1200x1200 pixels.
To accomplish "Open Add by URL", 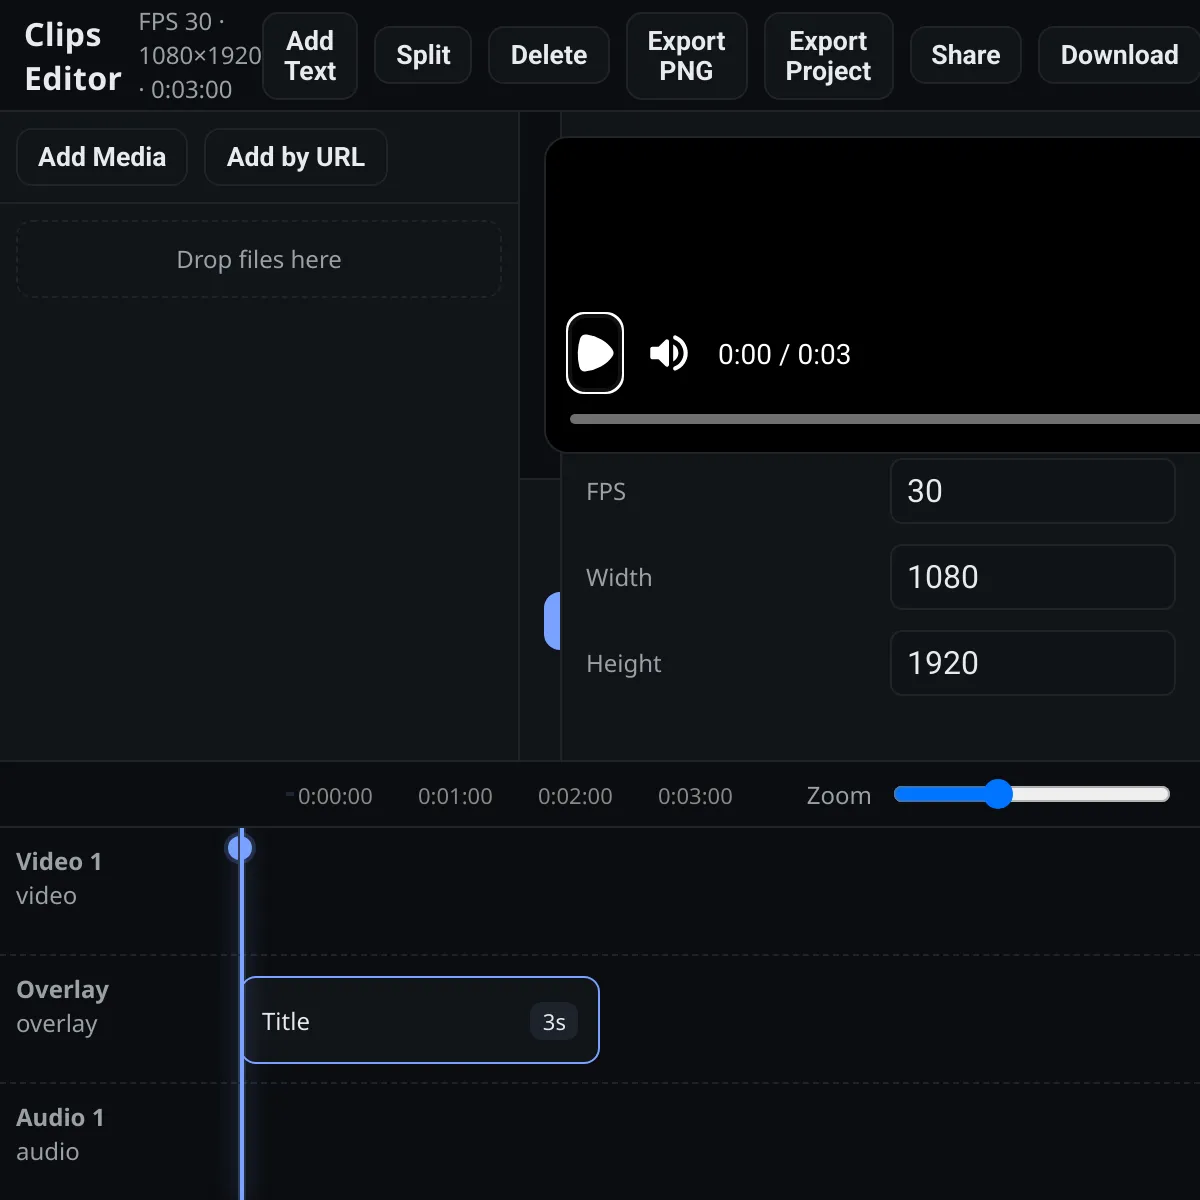I will (x=296, y=157).
